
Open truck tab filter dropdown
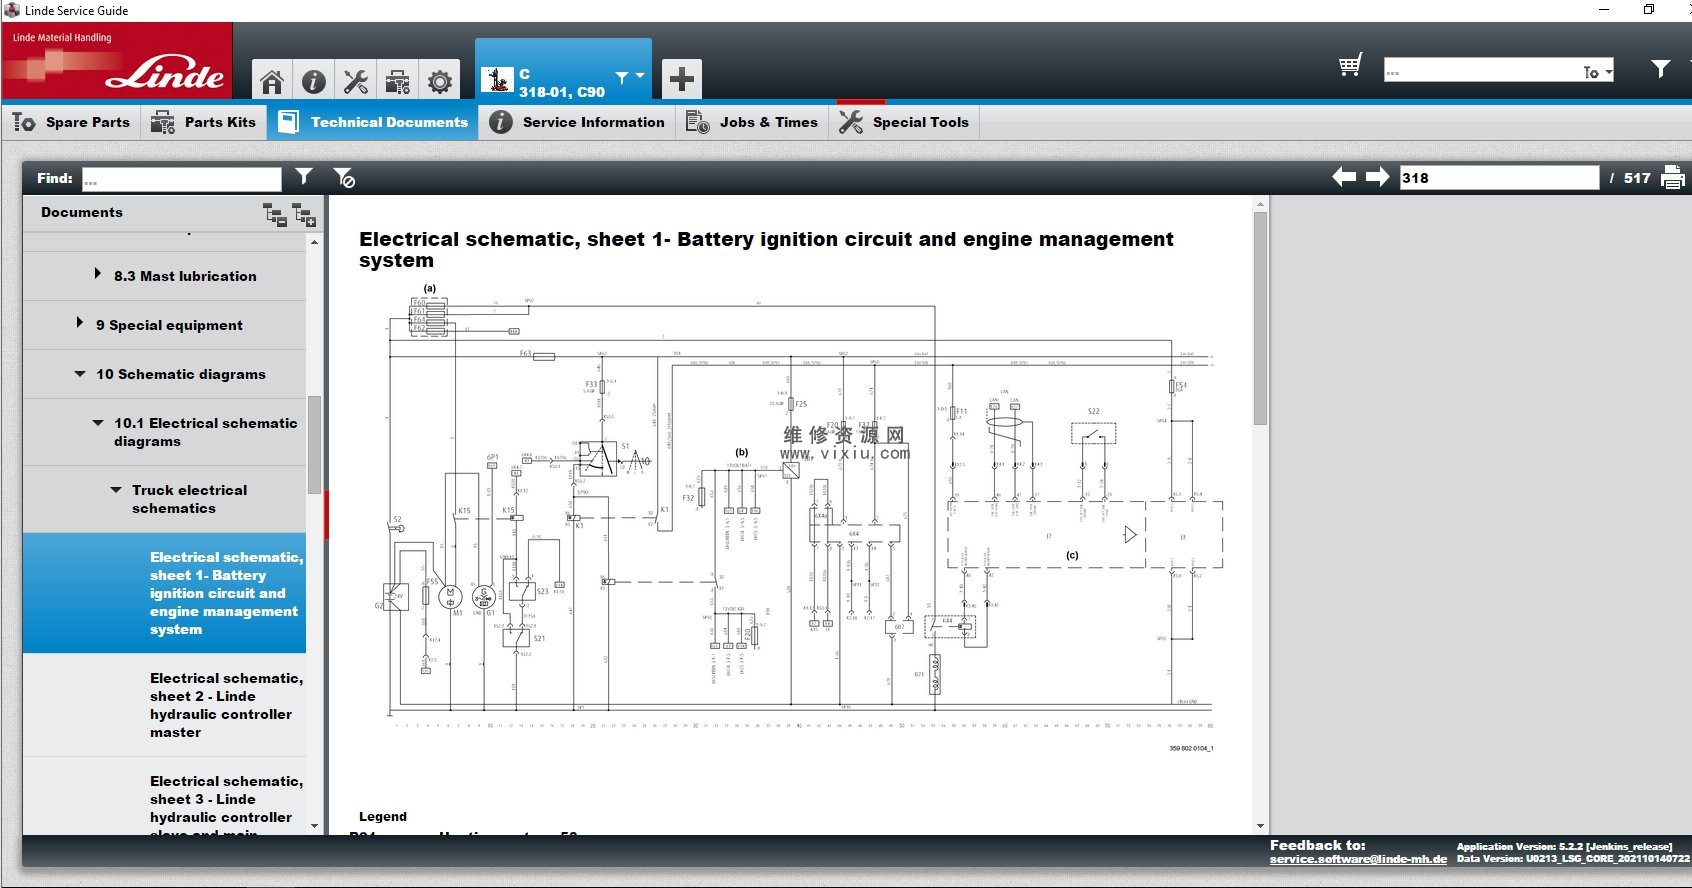630,77
